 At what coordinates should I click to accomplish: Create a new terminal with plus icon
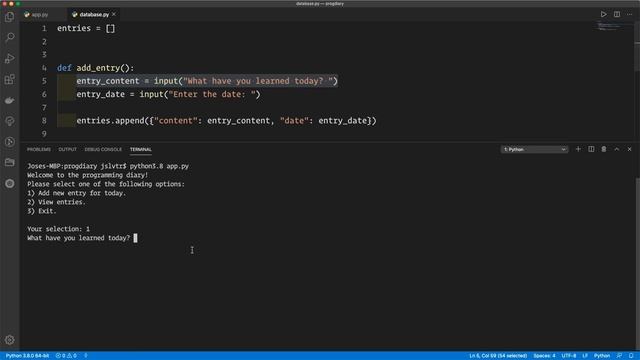tap(578, 149)
